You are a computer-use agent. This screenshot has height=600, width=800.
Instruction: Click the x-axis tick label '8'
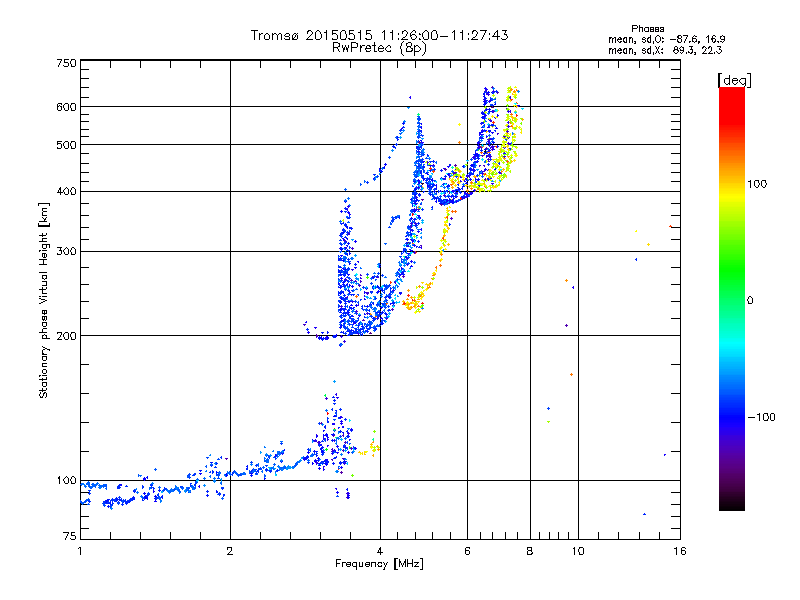pyautogui.click(x=530, y=551)
